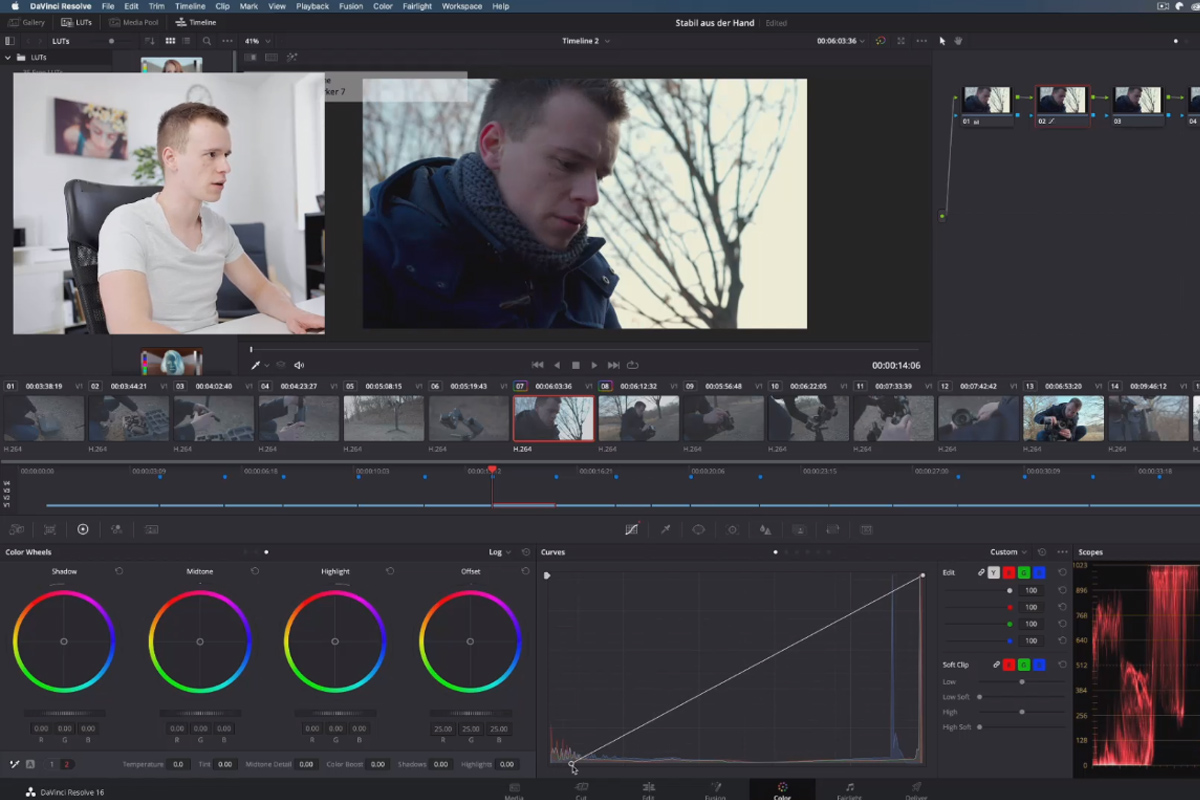Open the Color menu
Viewport: 1200px width, 800px height.
[x=381, y=6]
